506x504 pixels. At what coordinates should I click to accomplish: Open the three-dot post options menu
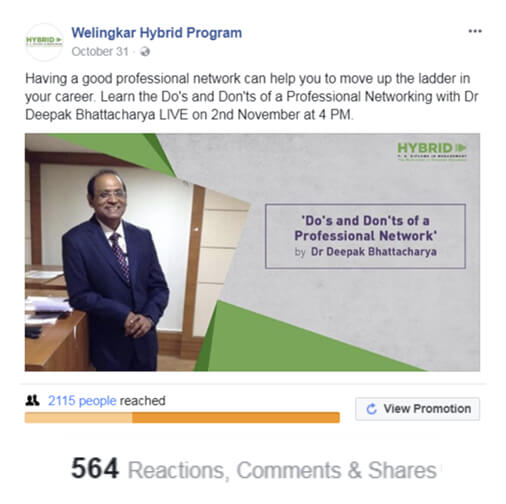coord(475,31)
